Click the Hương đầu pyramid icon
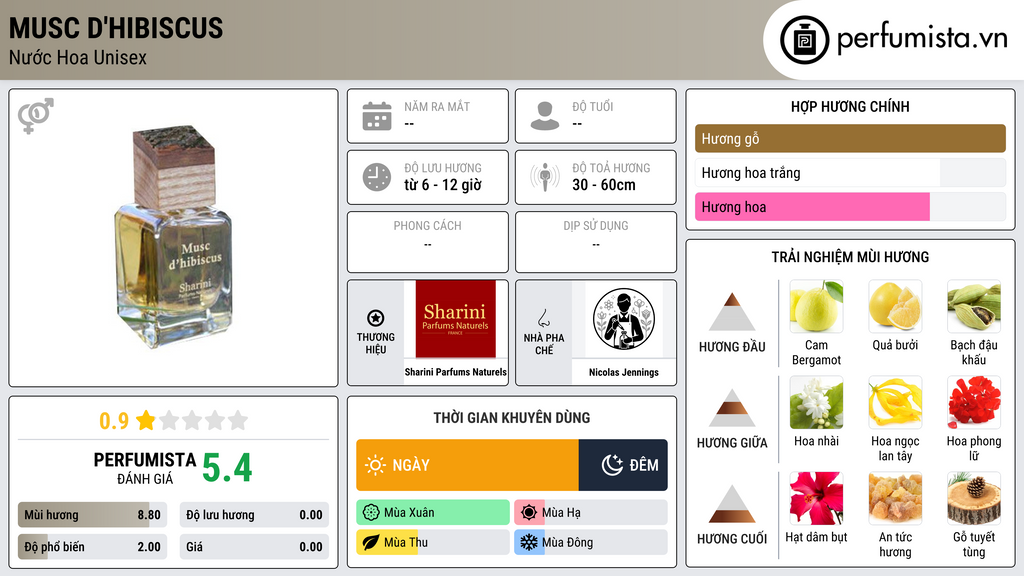 tap(732, 312)
